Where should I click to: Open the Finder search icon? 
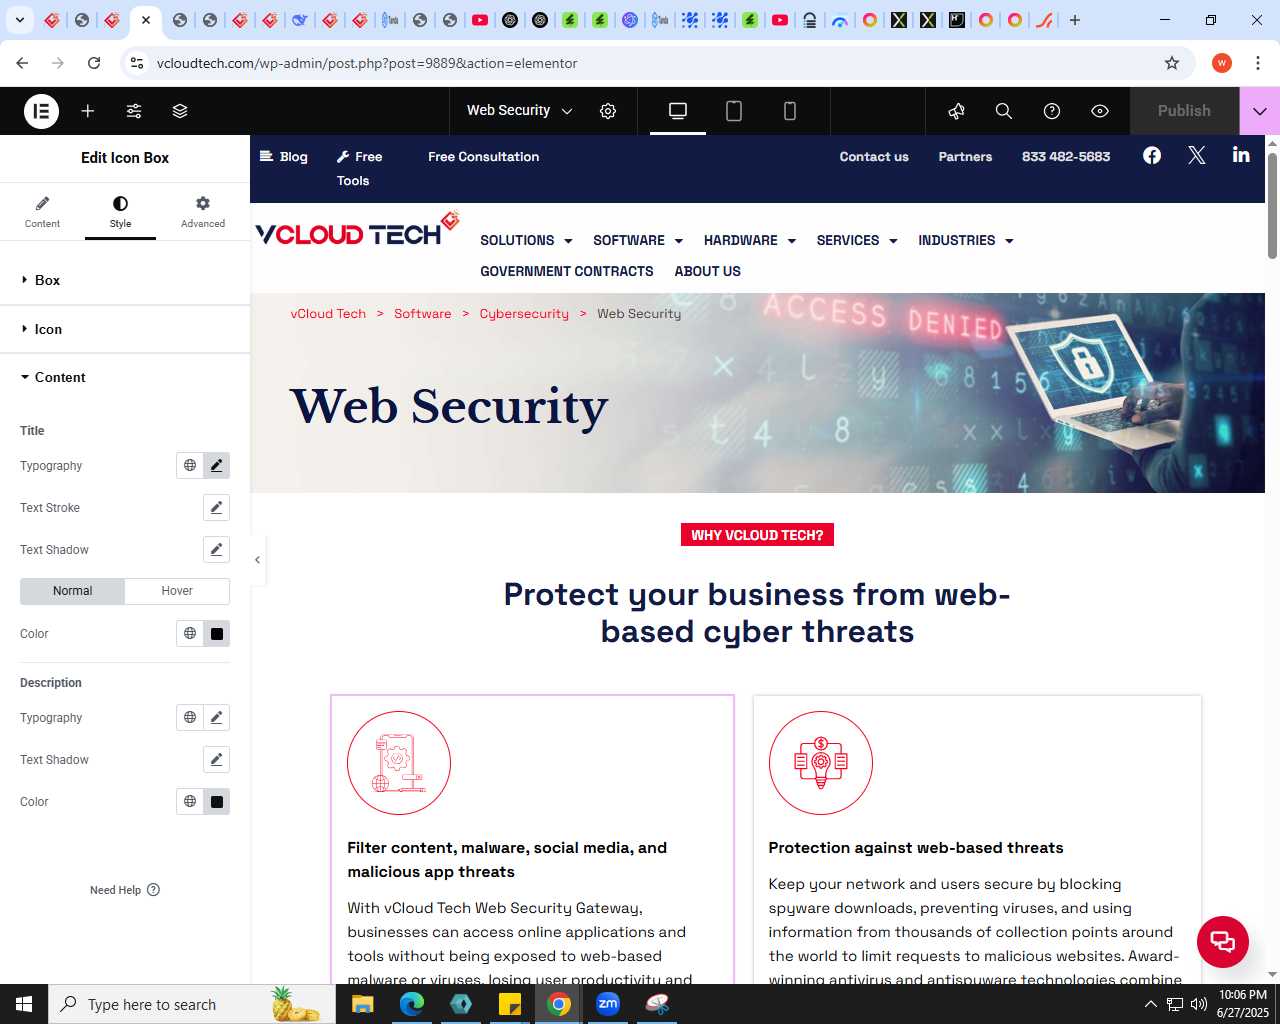pyautogui.click(x=1004, y=111)
